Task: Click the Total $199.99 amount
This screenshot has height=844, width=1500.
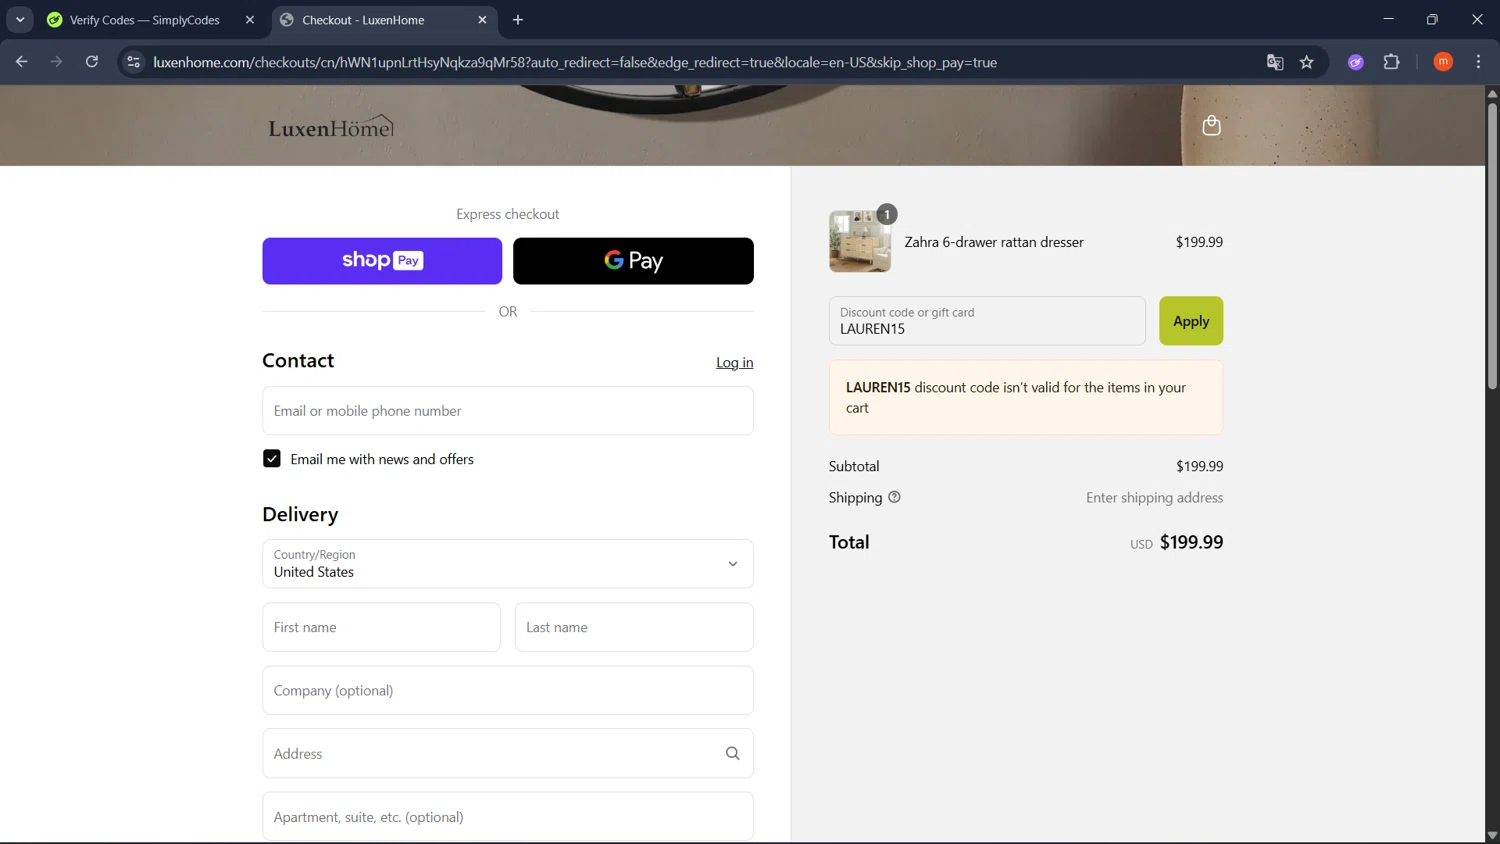Action: point(1191,542)
